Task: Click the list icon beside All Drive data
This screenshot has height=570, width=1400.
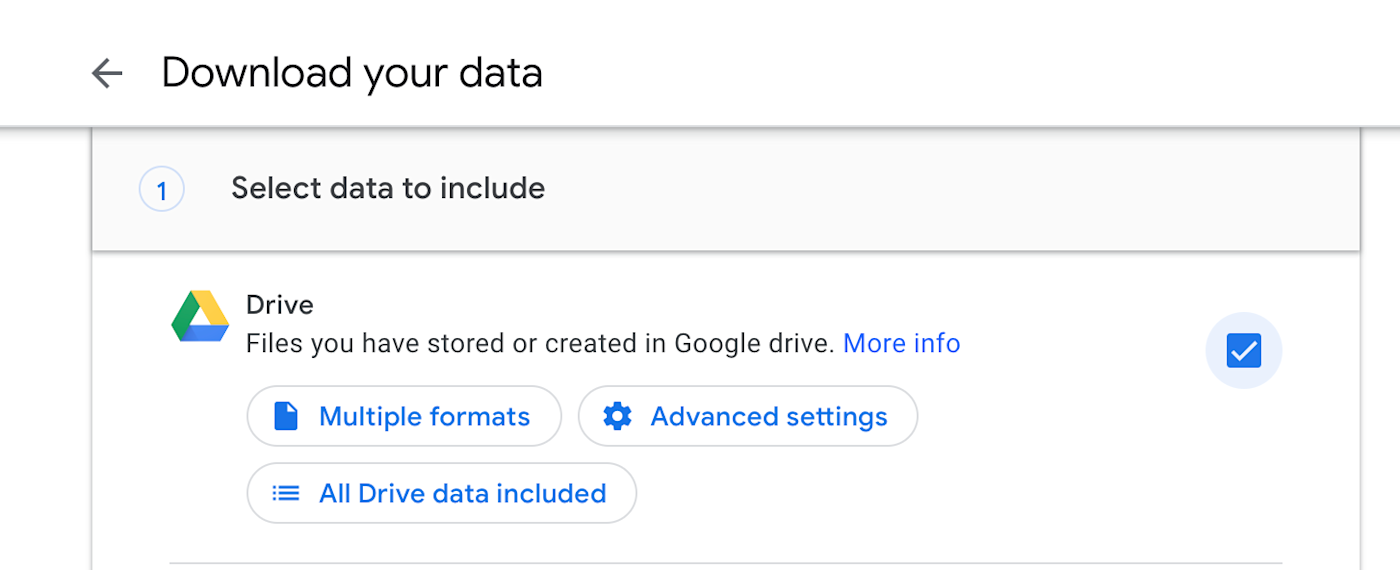Action: [286, 493]
